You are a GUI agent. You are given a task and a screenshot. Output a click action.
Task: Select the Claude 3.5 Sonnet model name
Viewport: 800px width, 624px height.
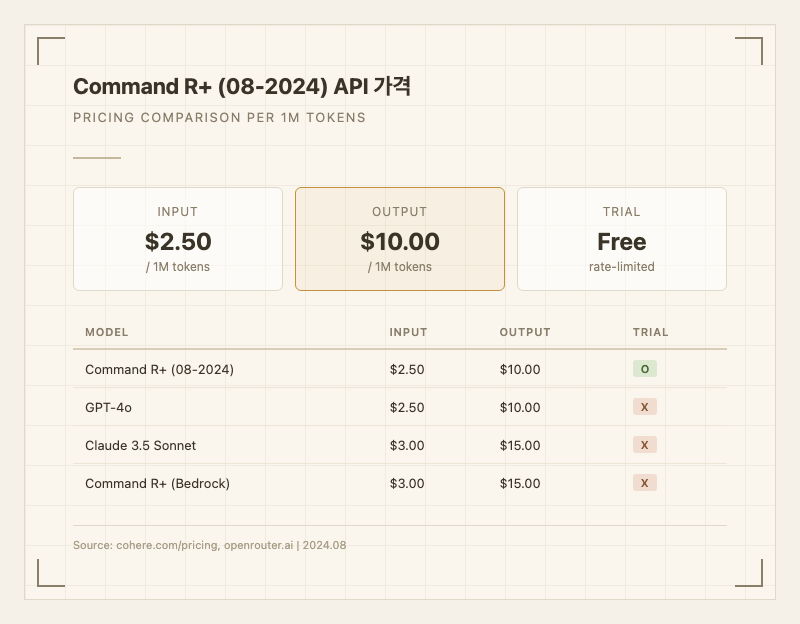click(139, 445)
